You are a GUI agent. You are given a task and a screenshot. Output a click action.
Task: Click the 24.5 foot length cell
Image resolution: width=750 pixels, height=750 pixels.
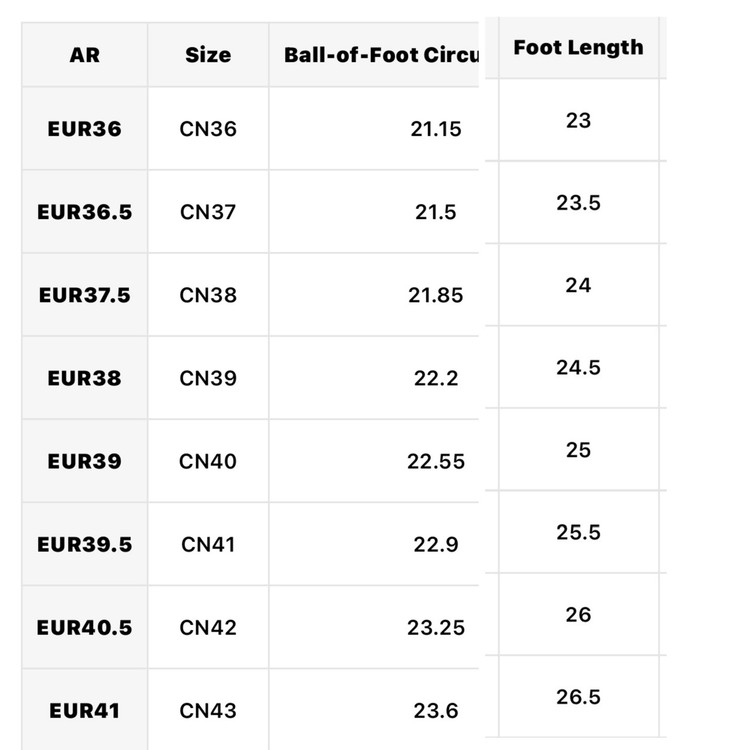pyautogui.click(x=578, y=367)
